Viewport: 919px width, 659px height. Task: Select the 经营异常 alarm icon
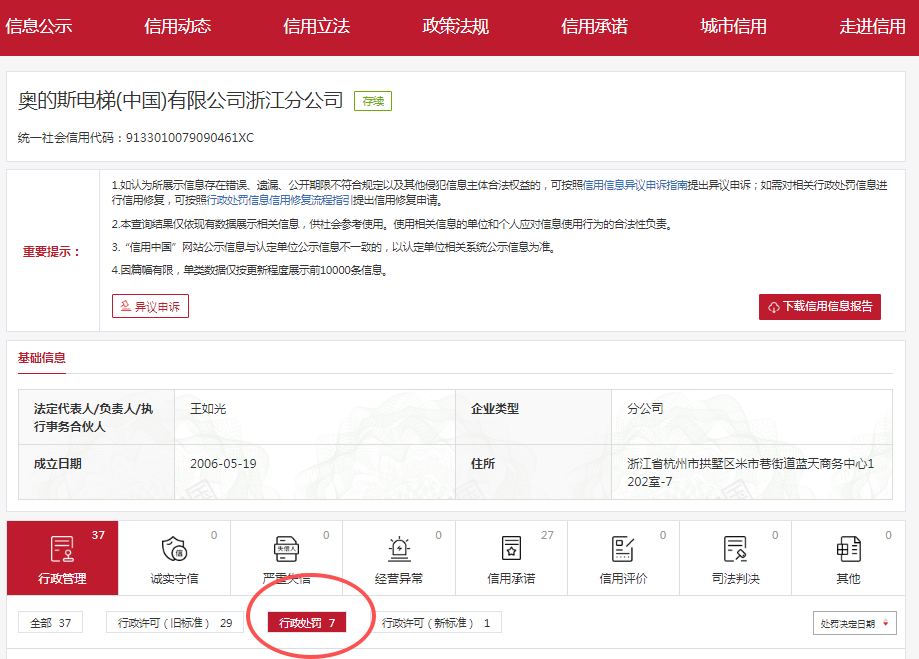click(x=398, y=549)
